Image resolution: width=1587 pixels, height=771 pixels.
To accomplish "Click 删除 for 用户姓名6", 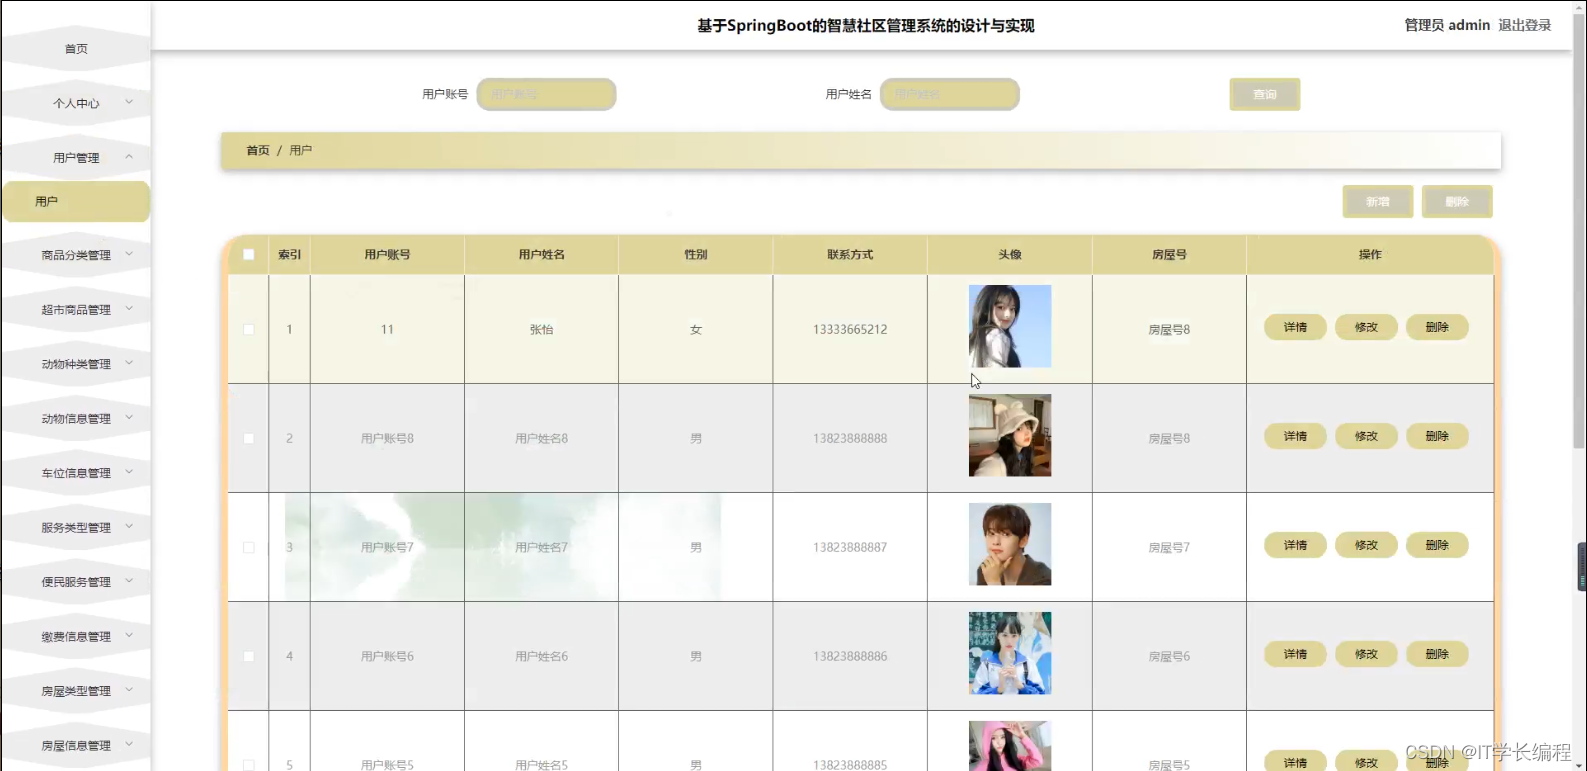I will [1437, 654].
